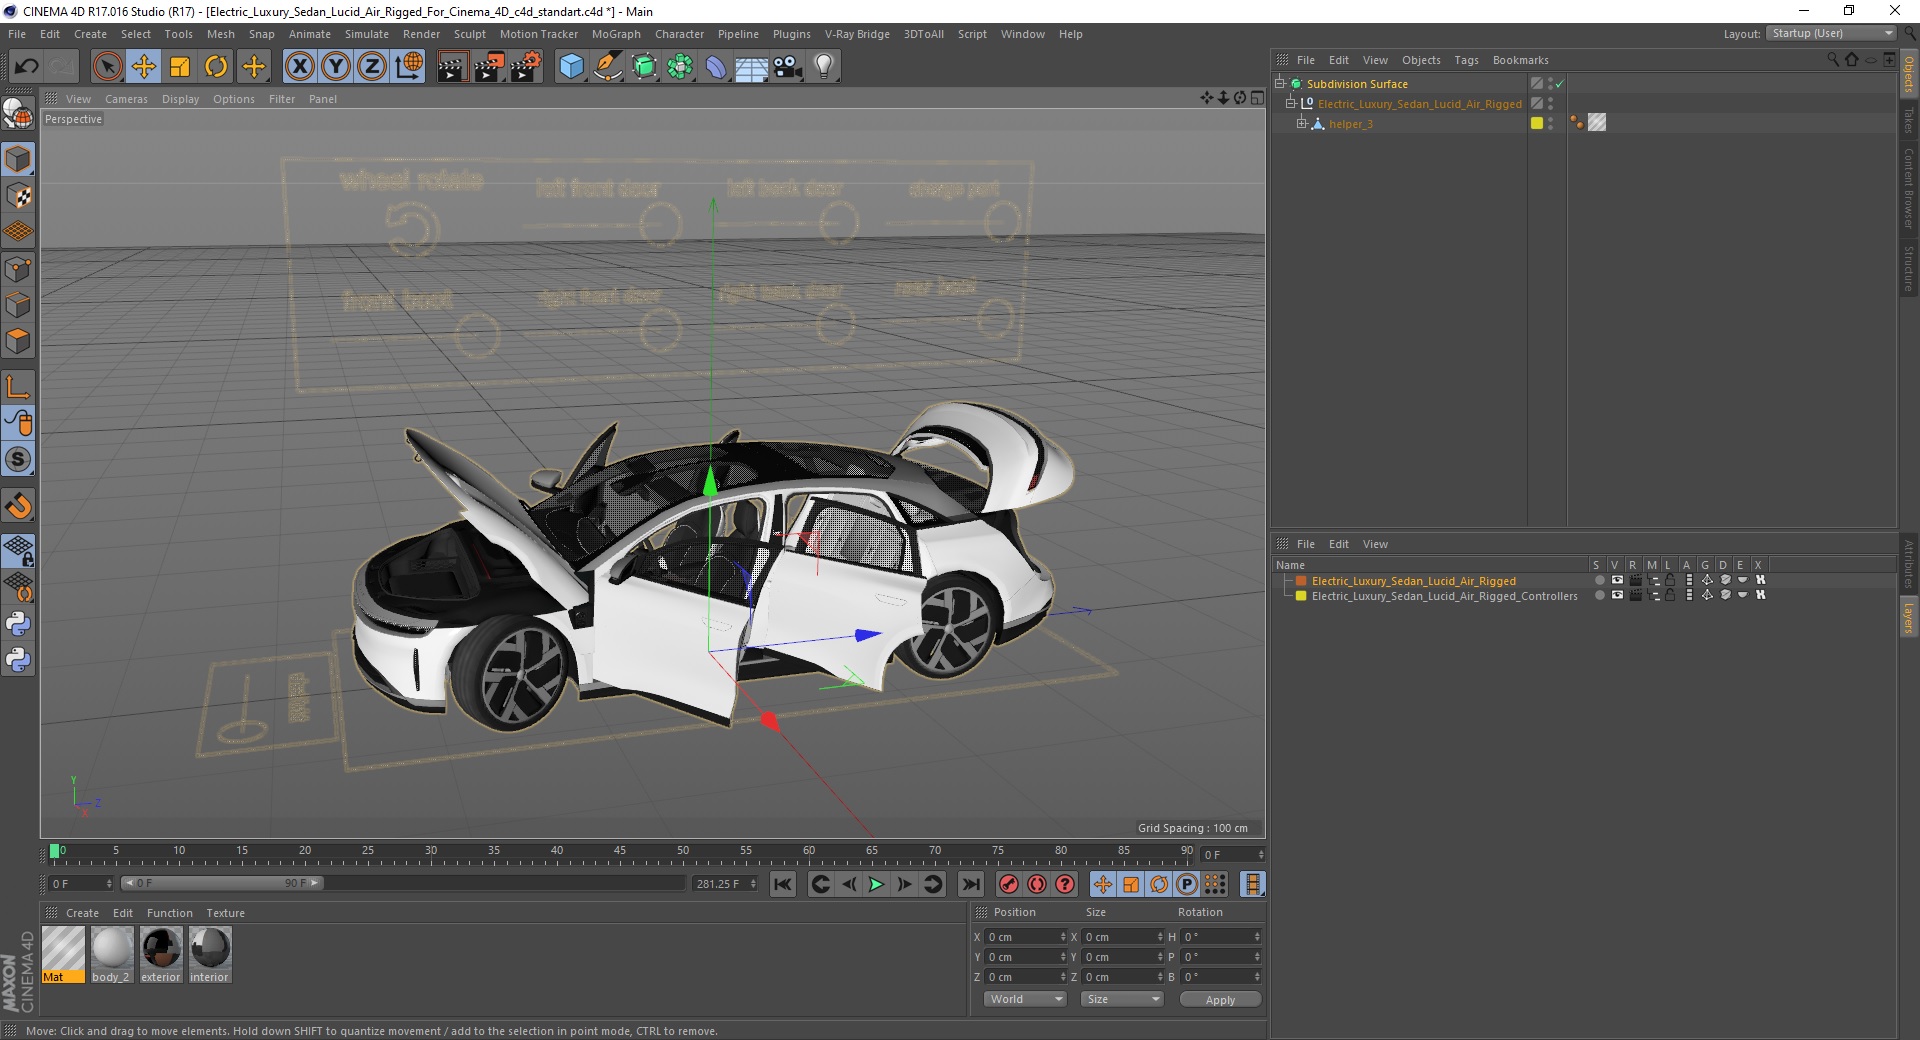Toggle viewport maximize icon at top right
Screen dimensions: 1920x1040
coord(1257,98)
